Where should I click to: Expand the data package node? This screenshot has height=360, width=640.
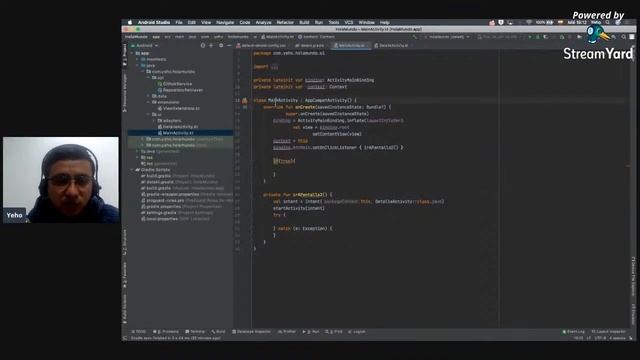[x=149, y=96]
